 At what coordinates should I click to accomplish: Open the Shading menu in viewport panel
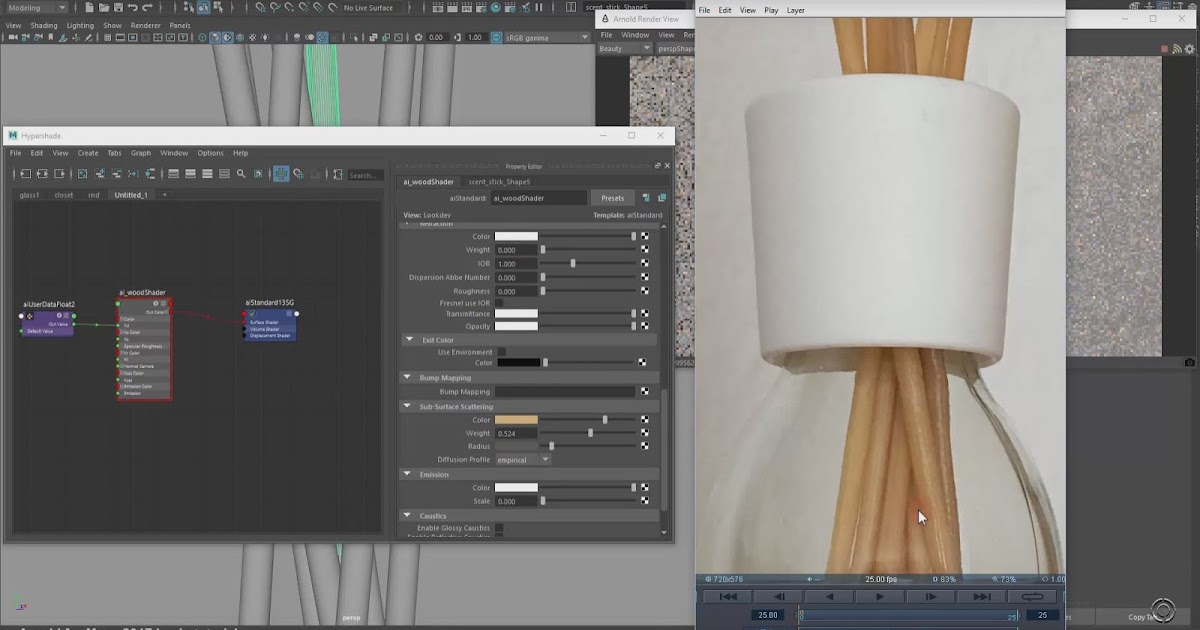click(x=44, y=25)
